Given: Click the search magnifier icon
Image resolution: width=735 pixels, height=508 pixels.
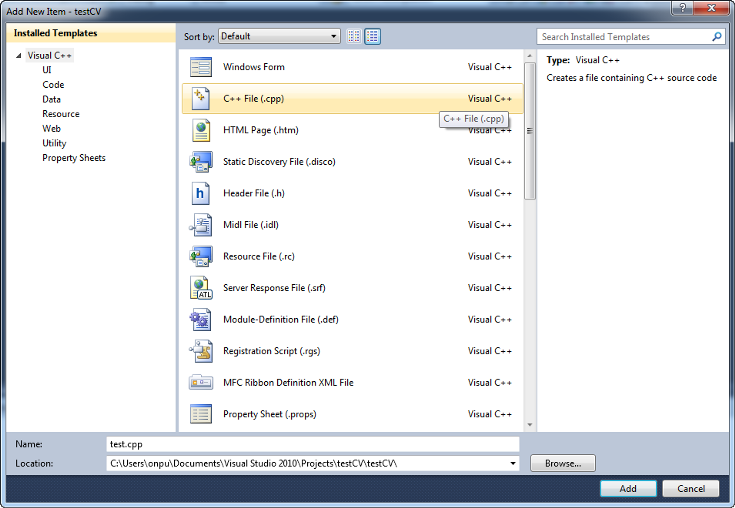Looking at the screenshot, I should click(717, 37).
